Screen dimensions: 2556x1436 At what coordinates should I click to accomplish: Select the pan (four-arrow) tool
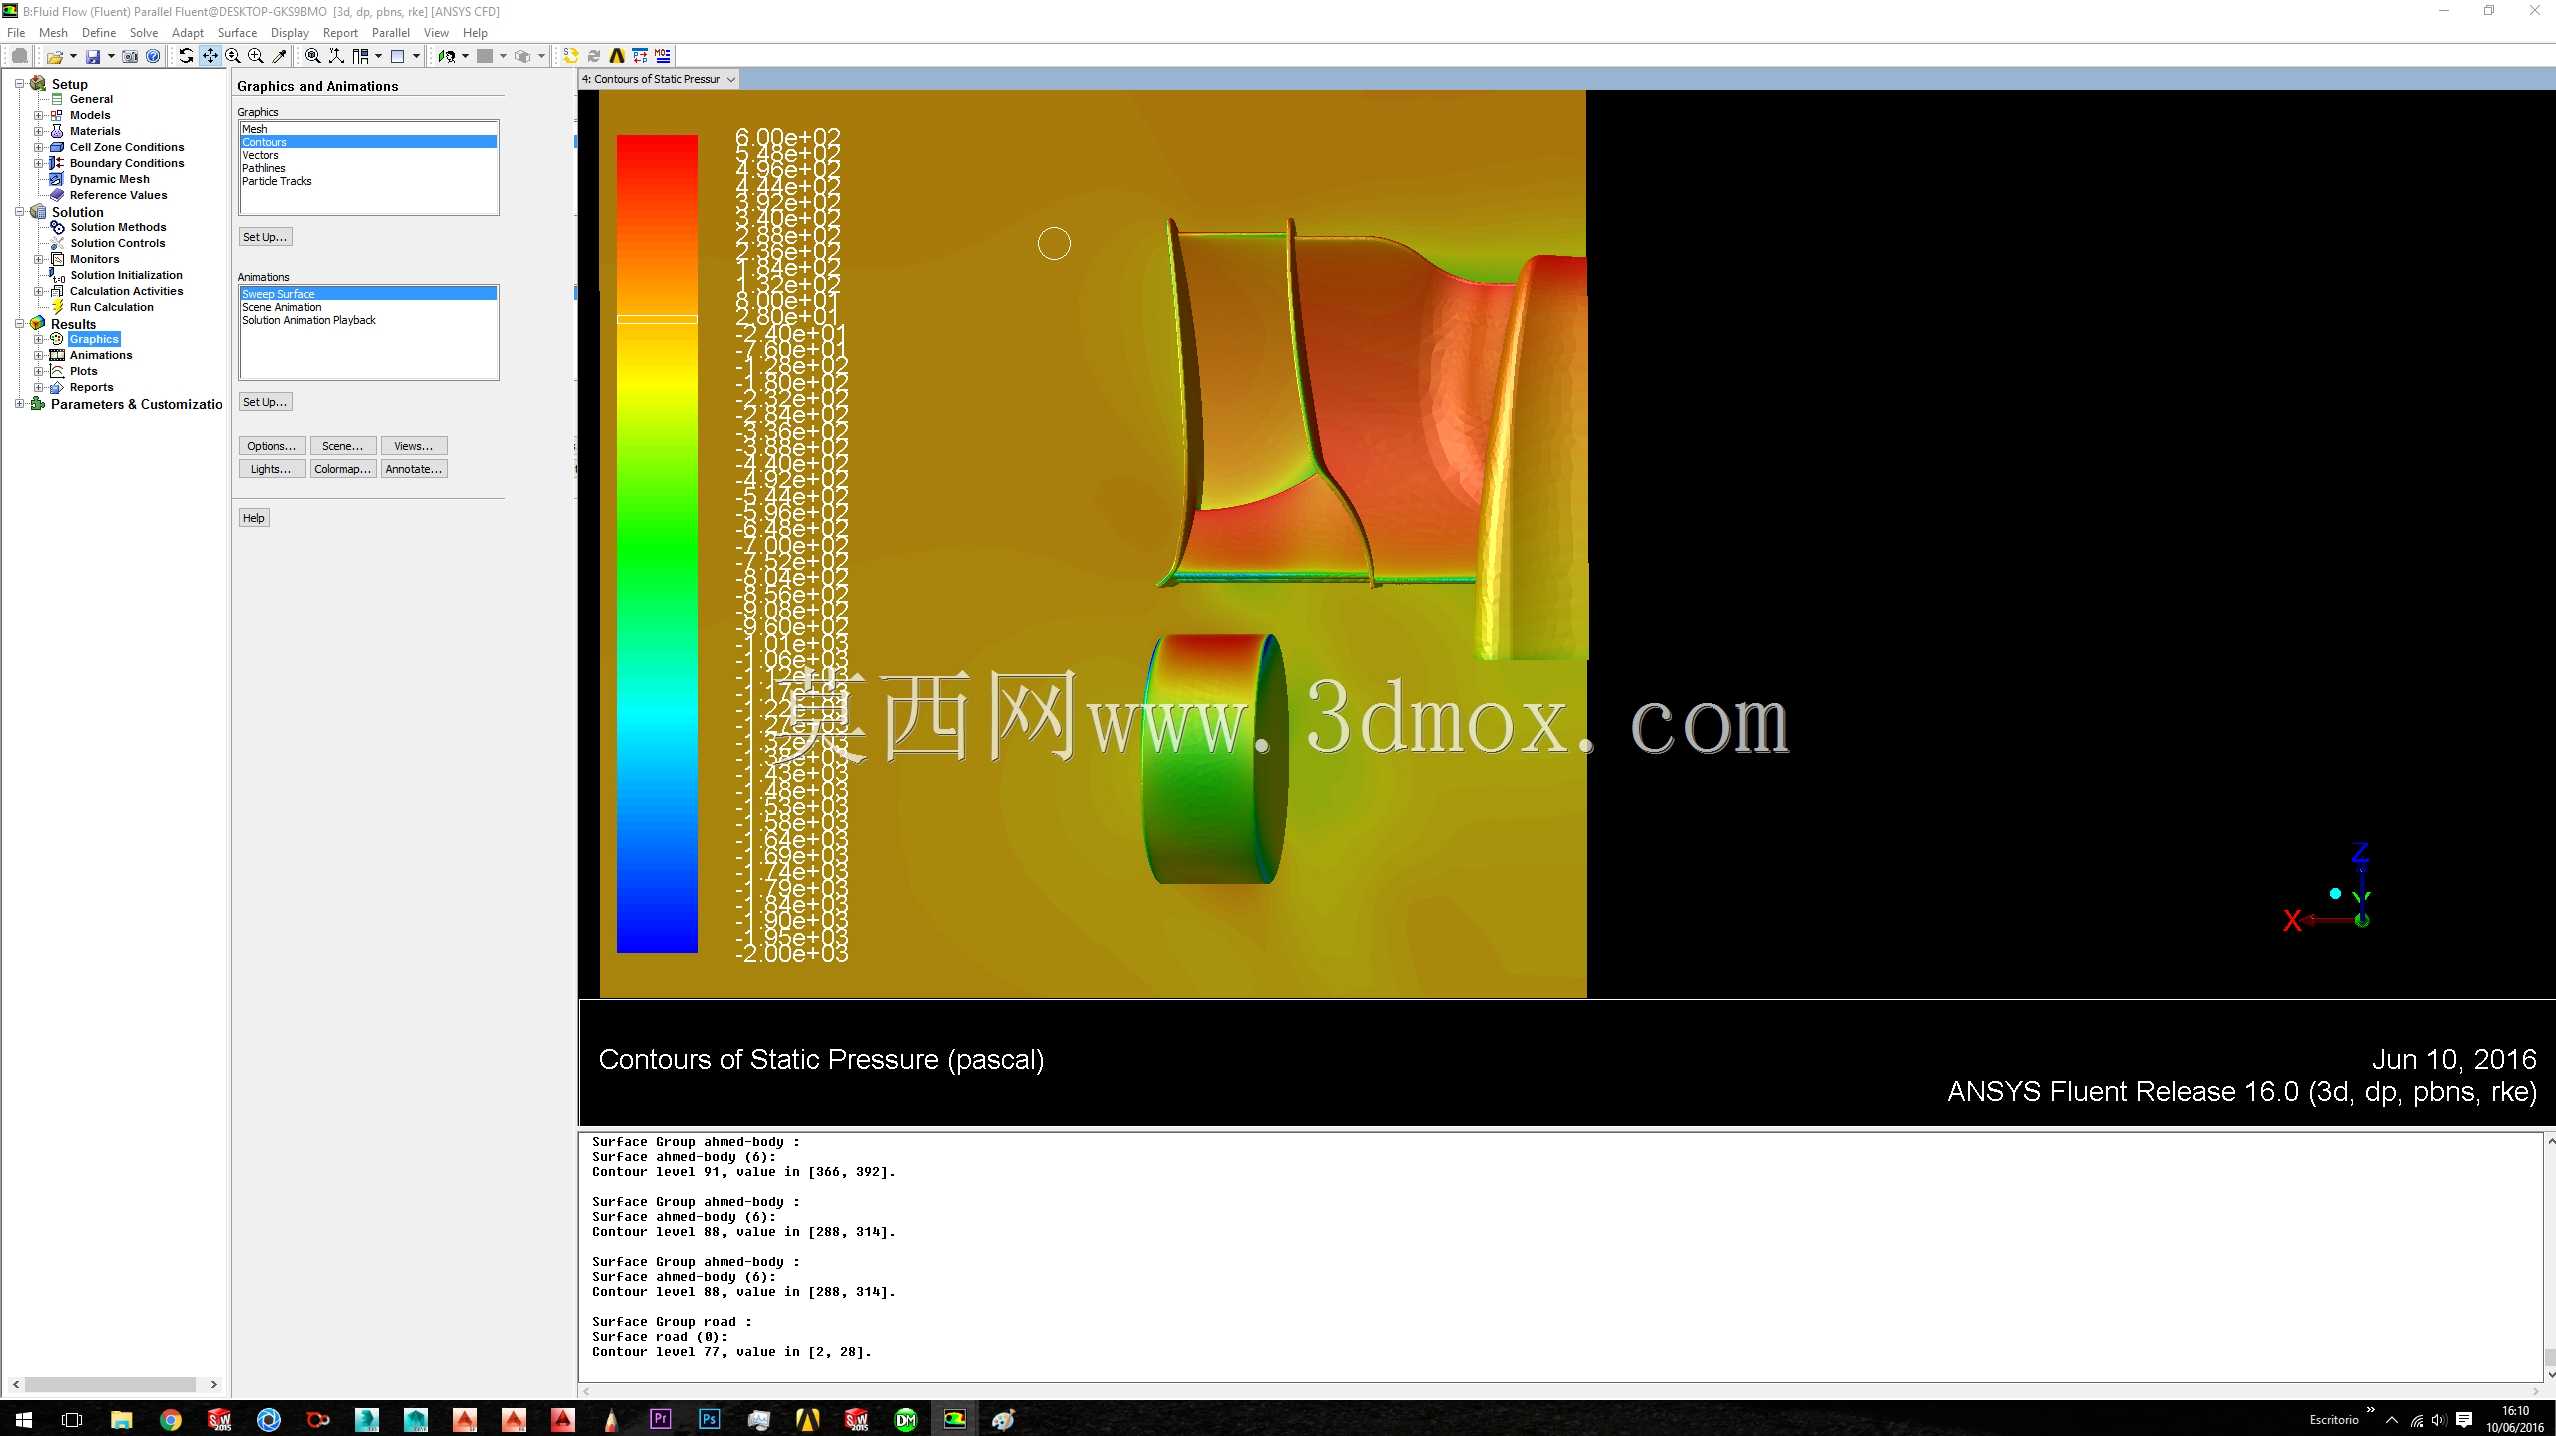pos(210,57)
